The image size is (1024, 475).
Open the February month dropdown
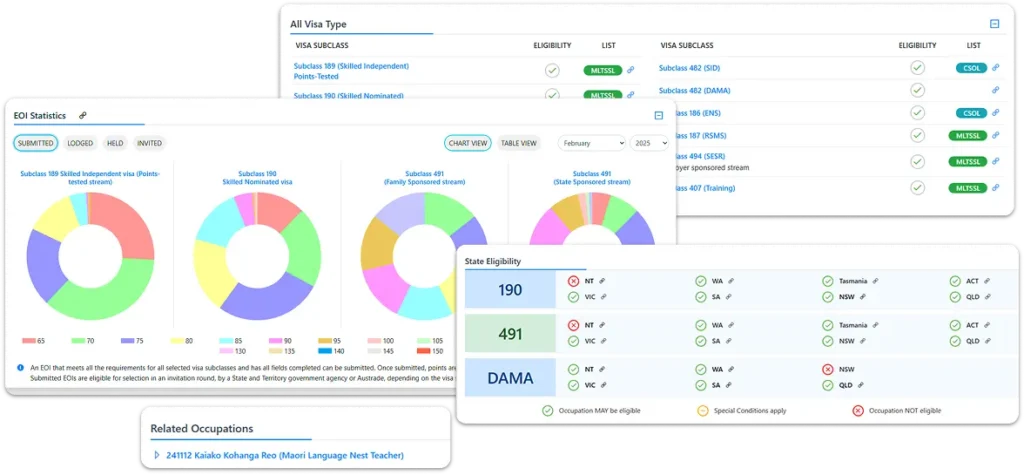[591, 143]
